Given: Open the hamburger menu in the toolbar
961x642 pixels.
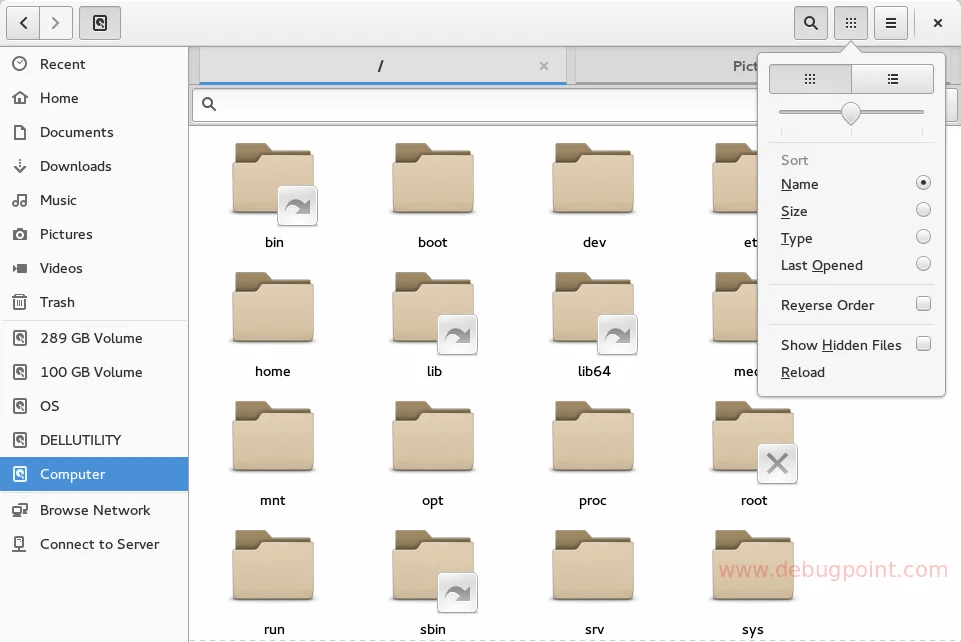Looking at the screenshot, I should [890, 22].
